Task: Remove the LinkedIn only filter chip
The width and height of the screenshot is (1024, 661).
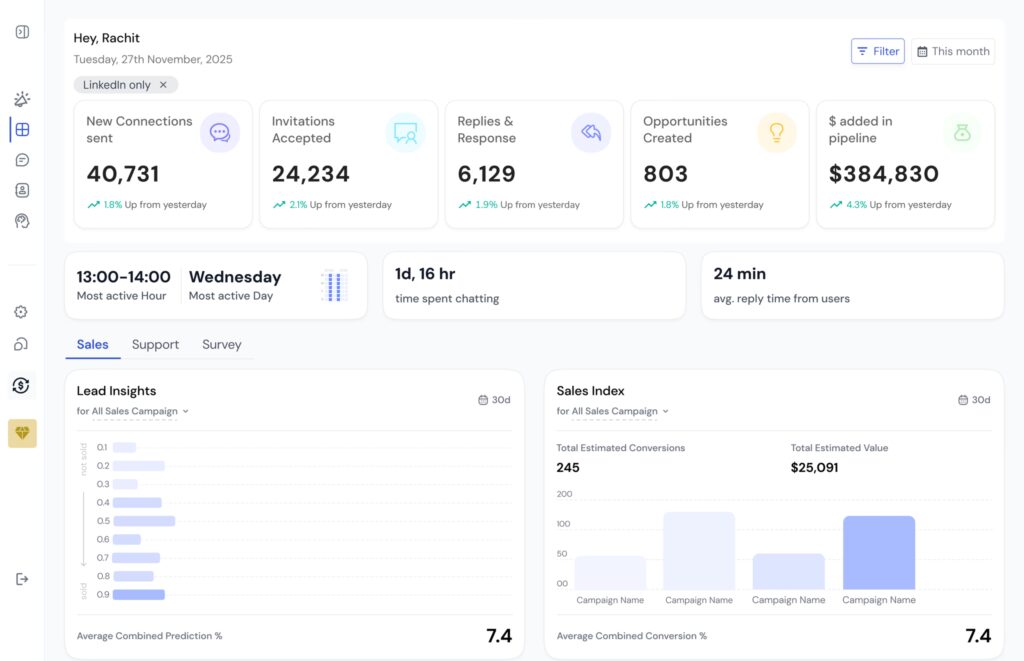Action: (x=163, y=85)
